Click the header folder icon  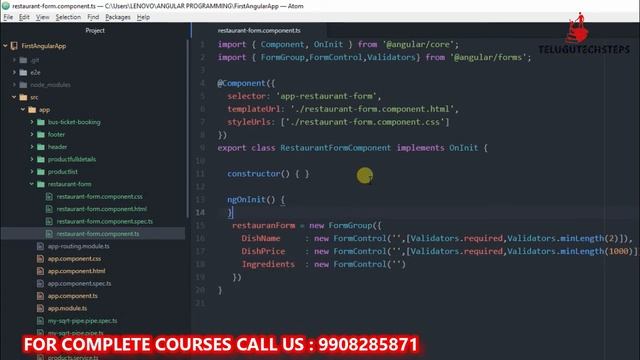point(41,147)
